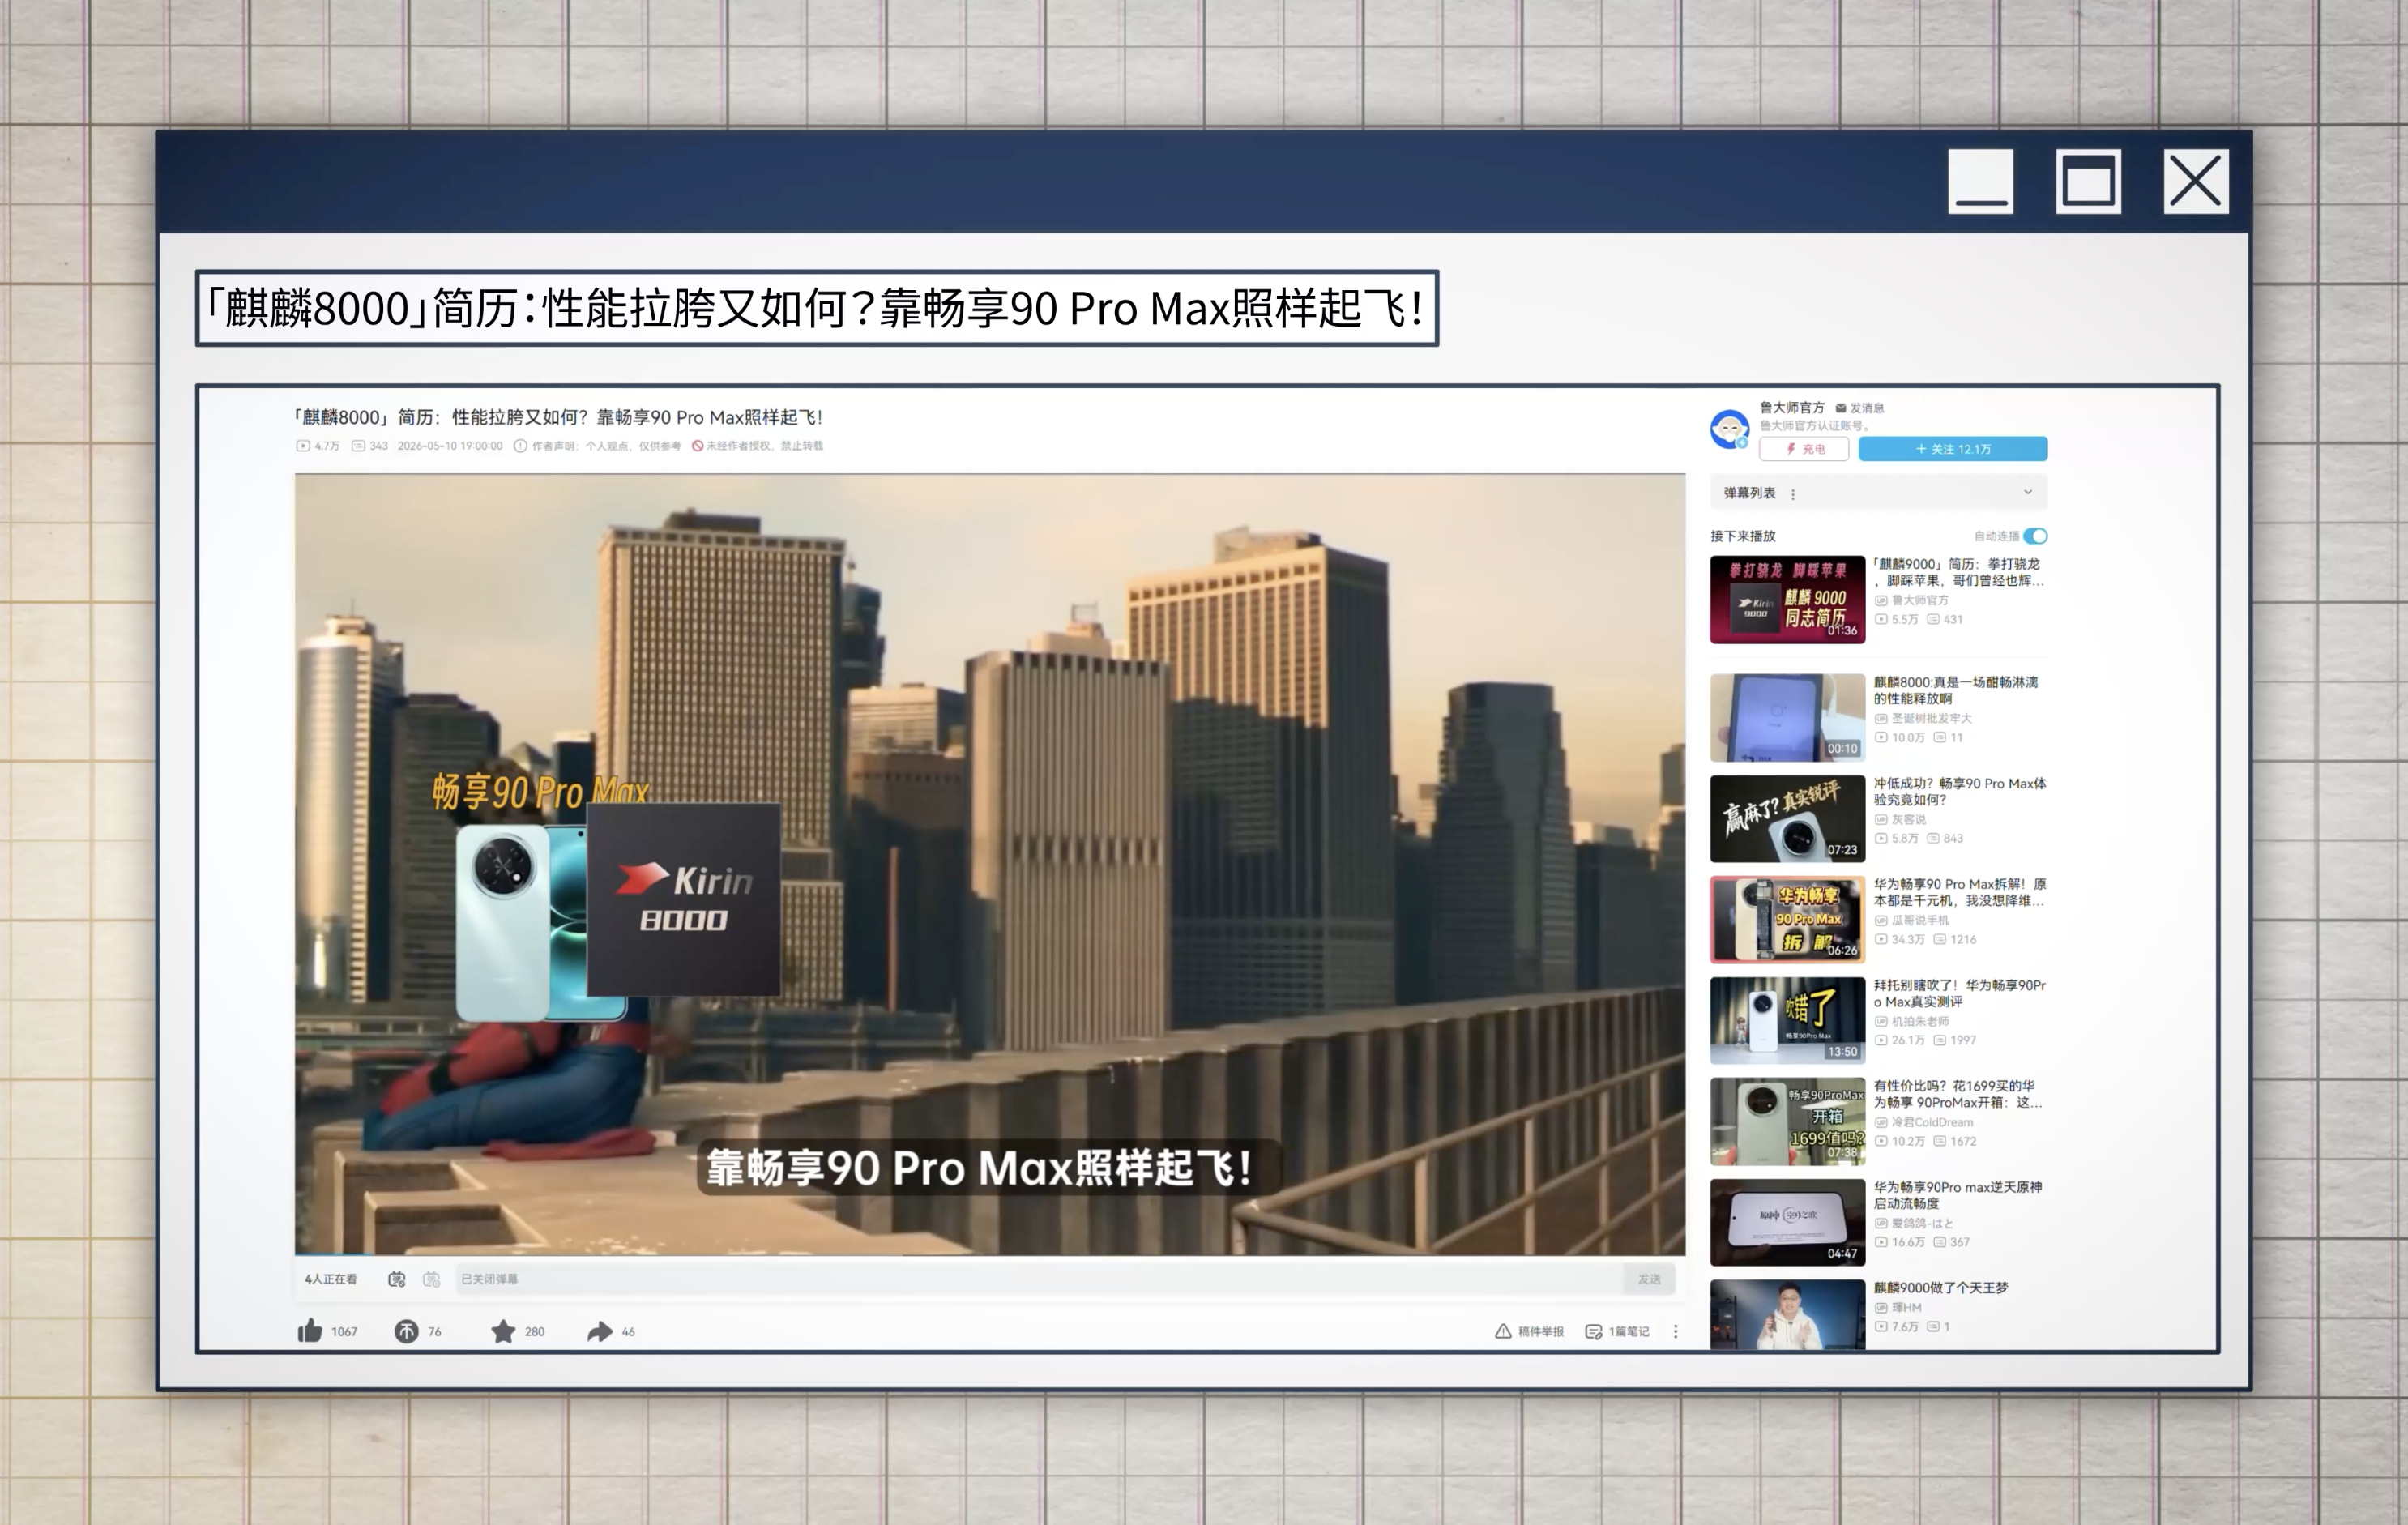Image resolution: width=2408 pixels, height=1525 pixels.
Task: Open the title 冲低成功？畅享90 Pro Max体验究竟如何
Action: click(x=1960, y=791)
